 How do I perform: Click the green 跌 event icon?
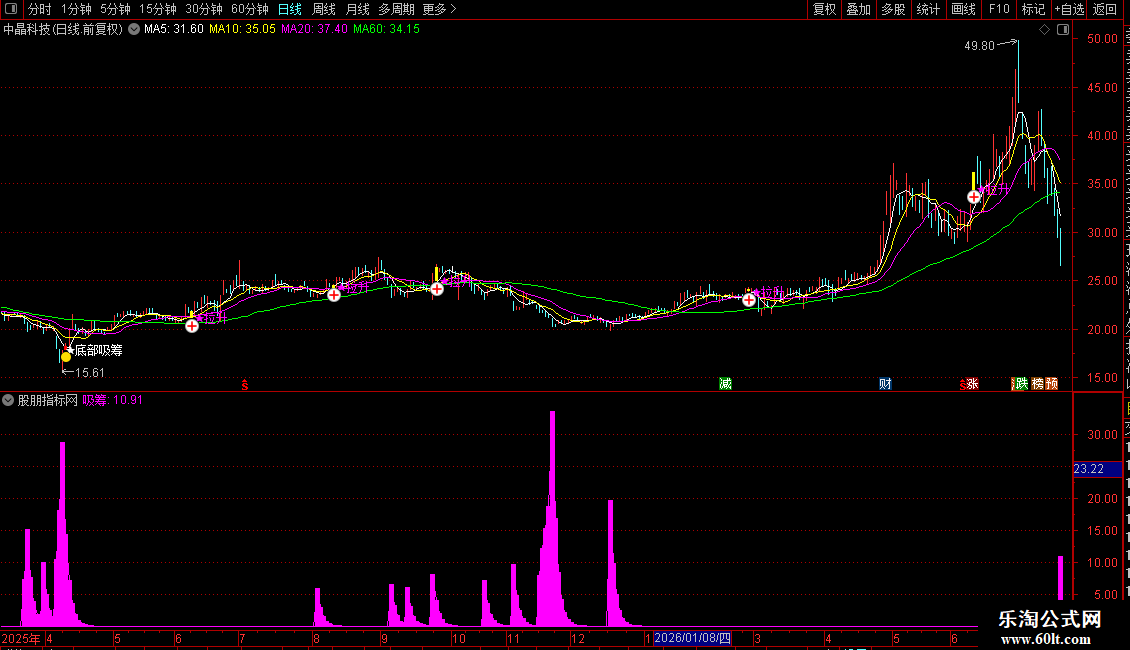[1021, 383]
